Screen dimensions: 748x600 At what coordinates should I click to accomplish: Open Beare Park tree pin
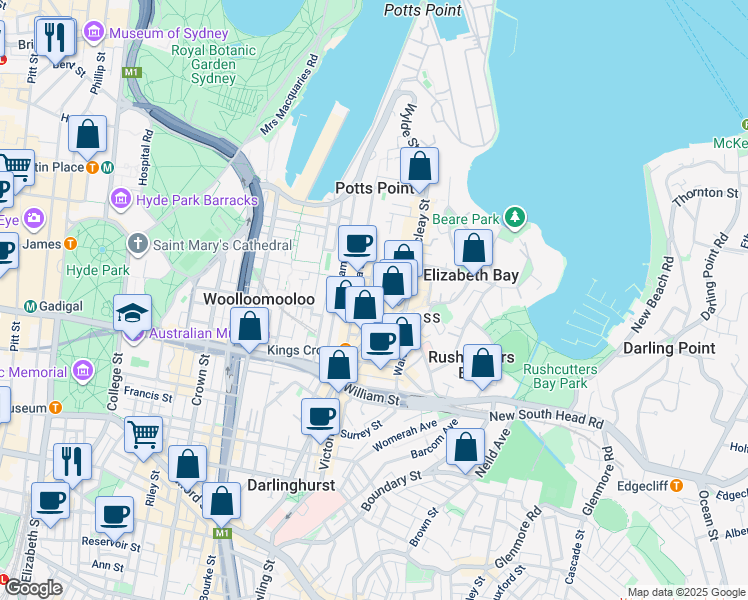click(514, 218)
